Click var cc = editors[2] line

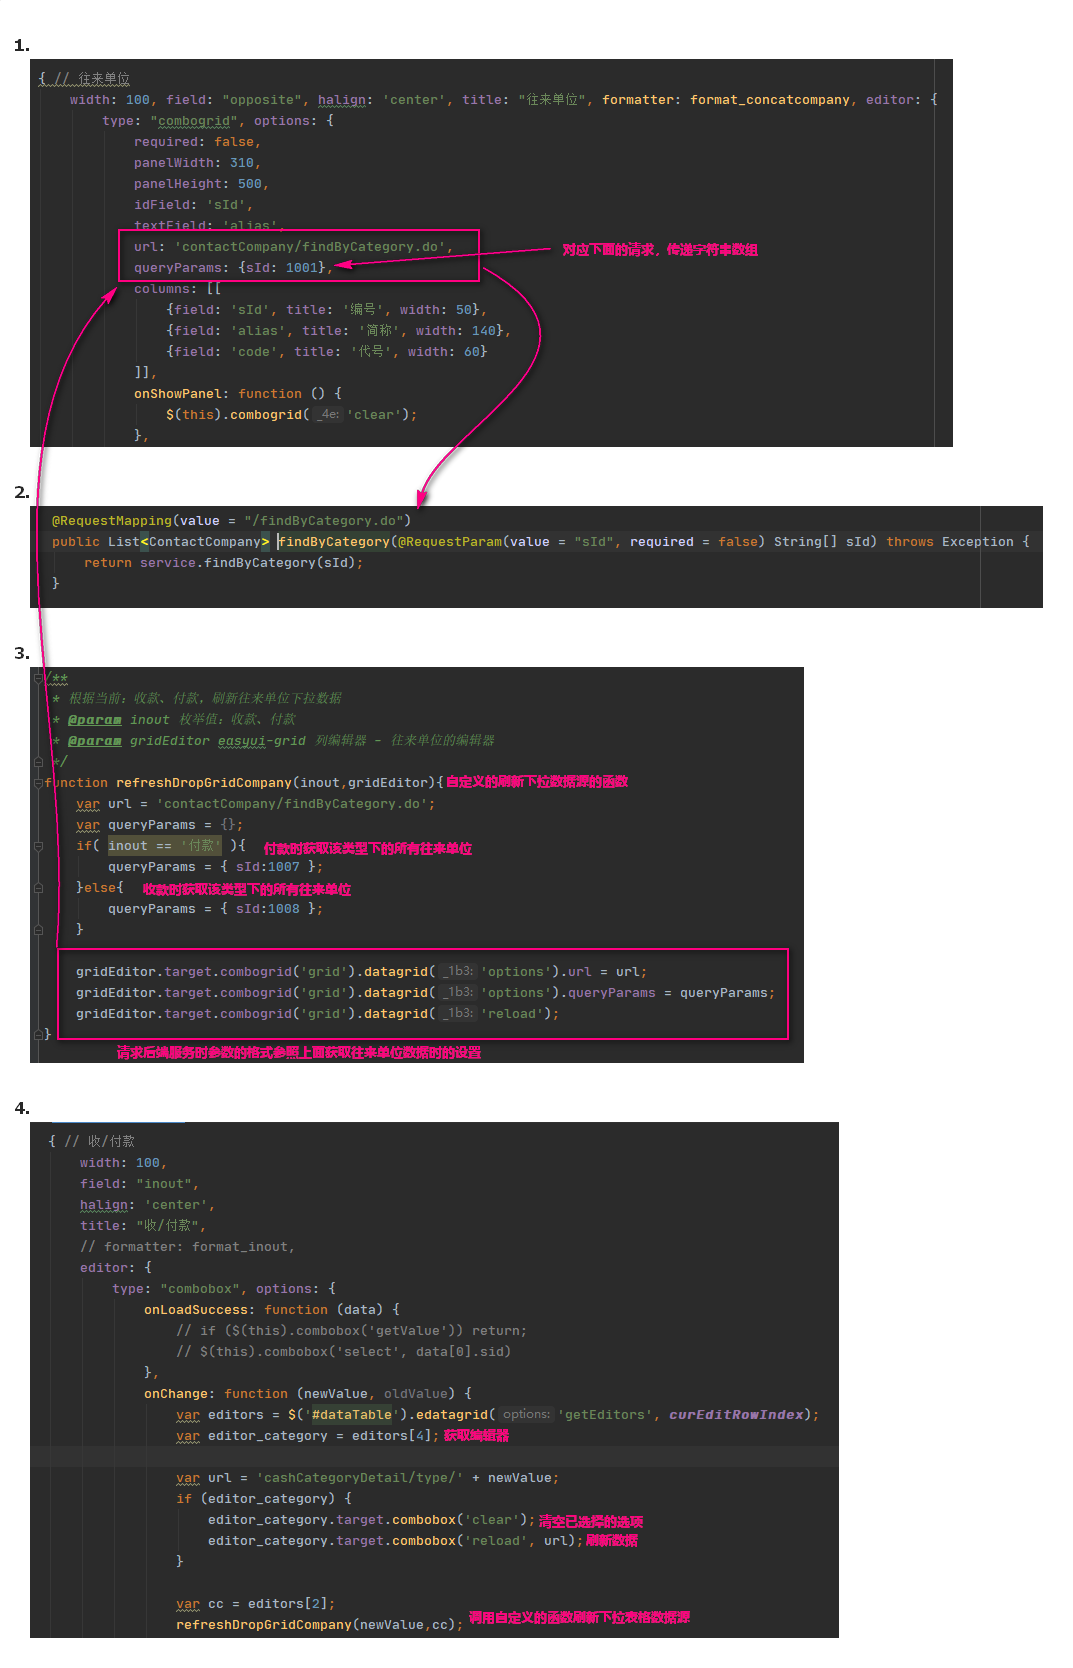(256, 1603)
